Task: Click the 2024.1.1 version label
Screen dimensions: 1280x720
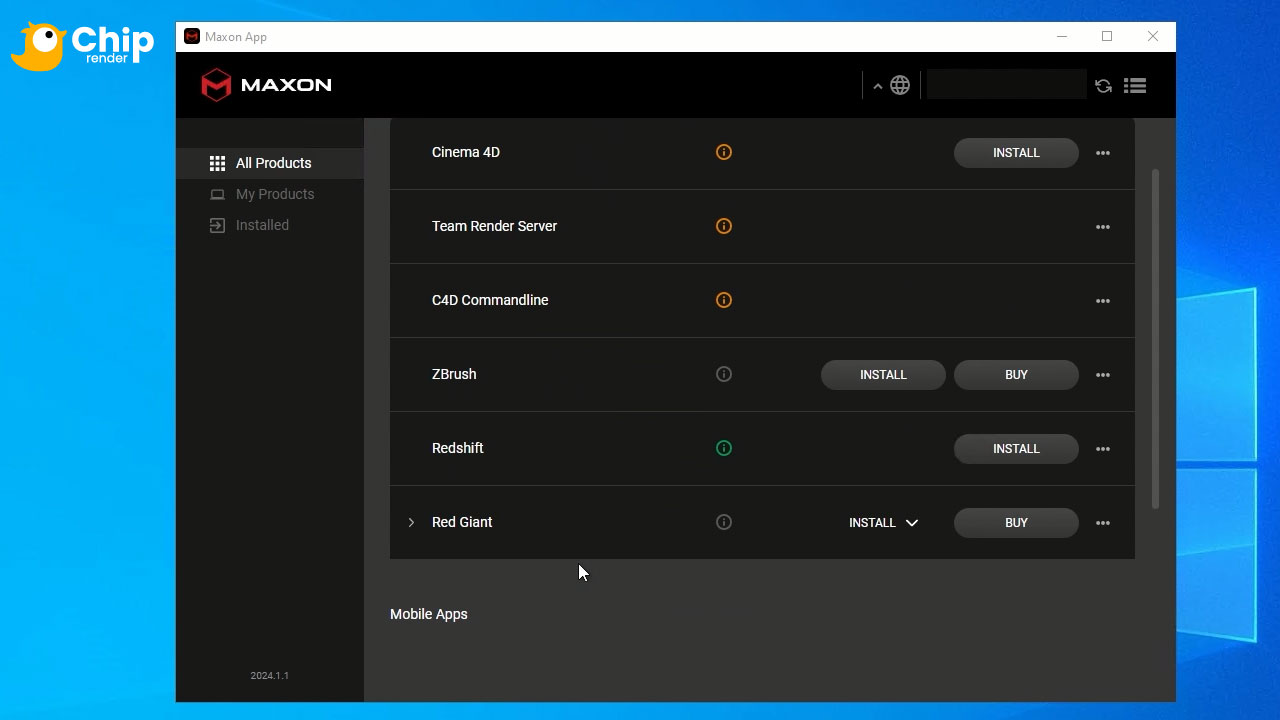Action: coord(270,676)
